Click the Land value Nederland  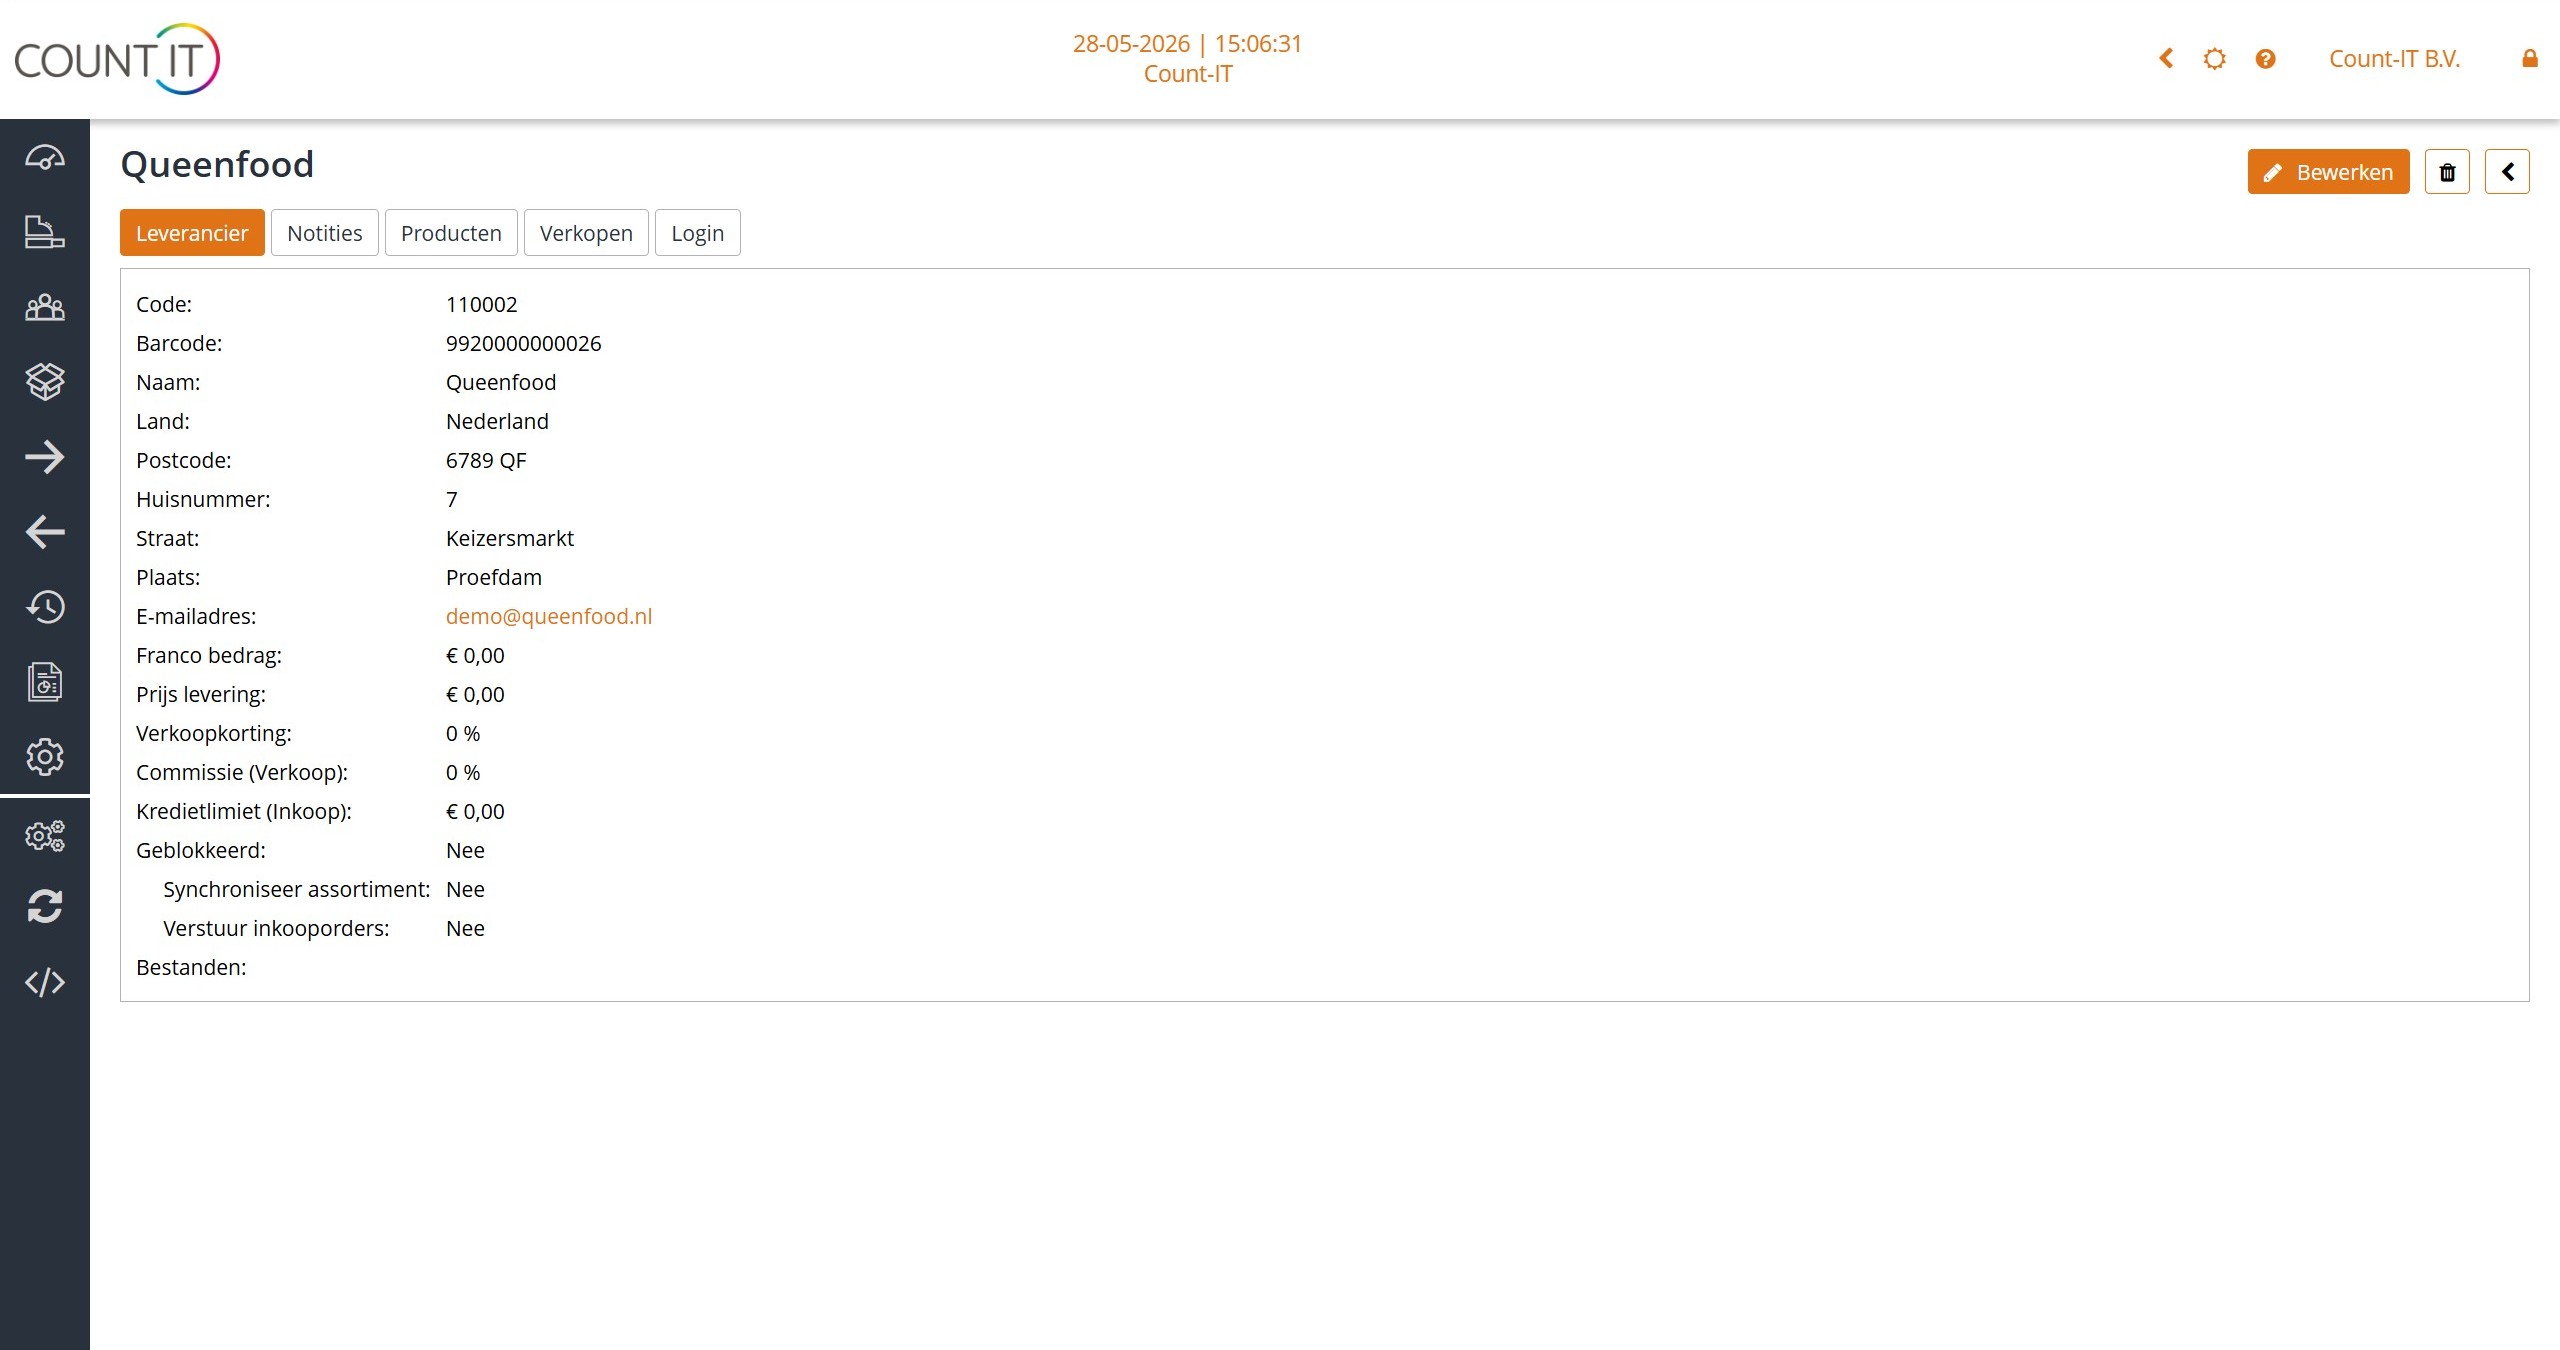point(497,421)
